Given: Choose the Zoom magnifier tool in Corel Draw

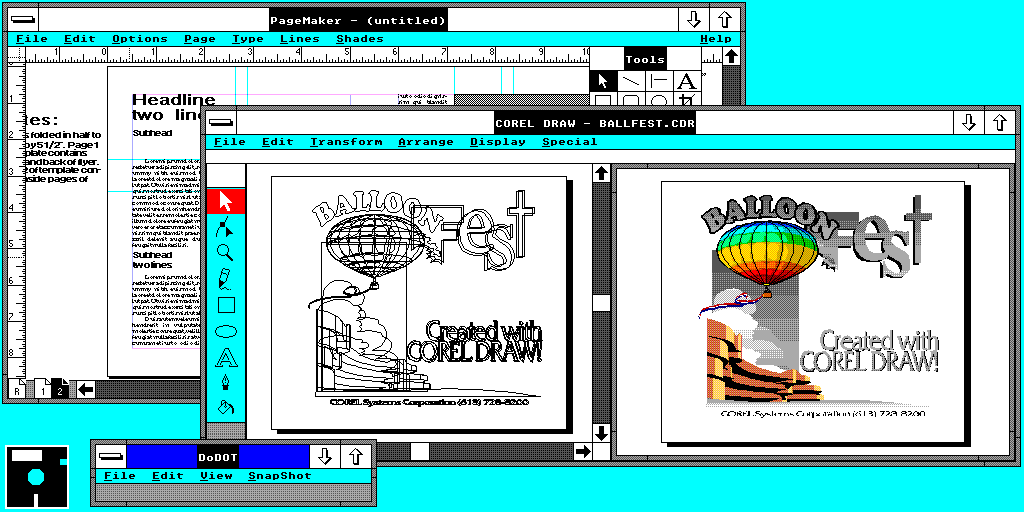Looking at the screenshot, I should coord(226,253).
